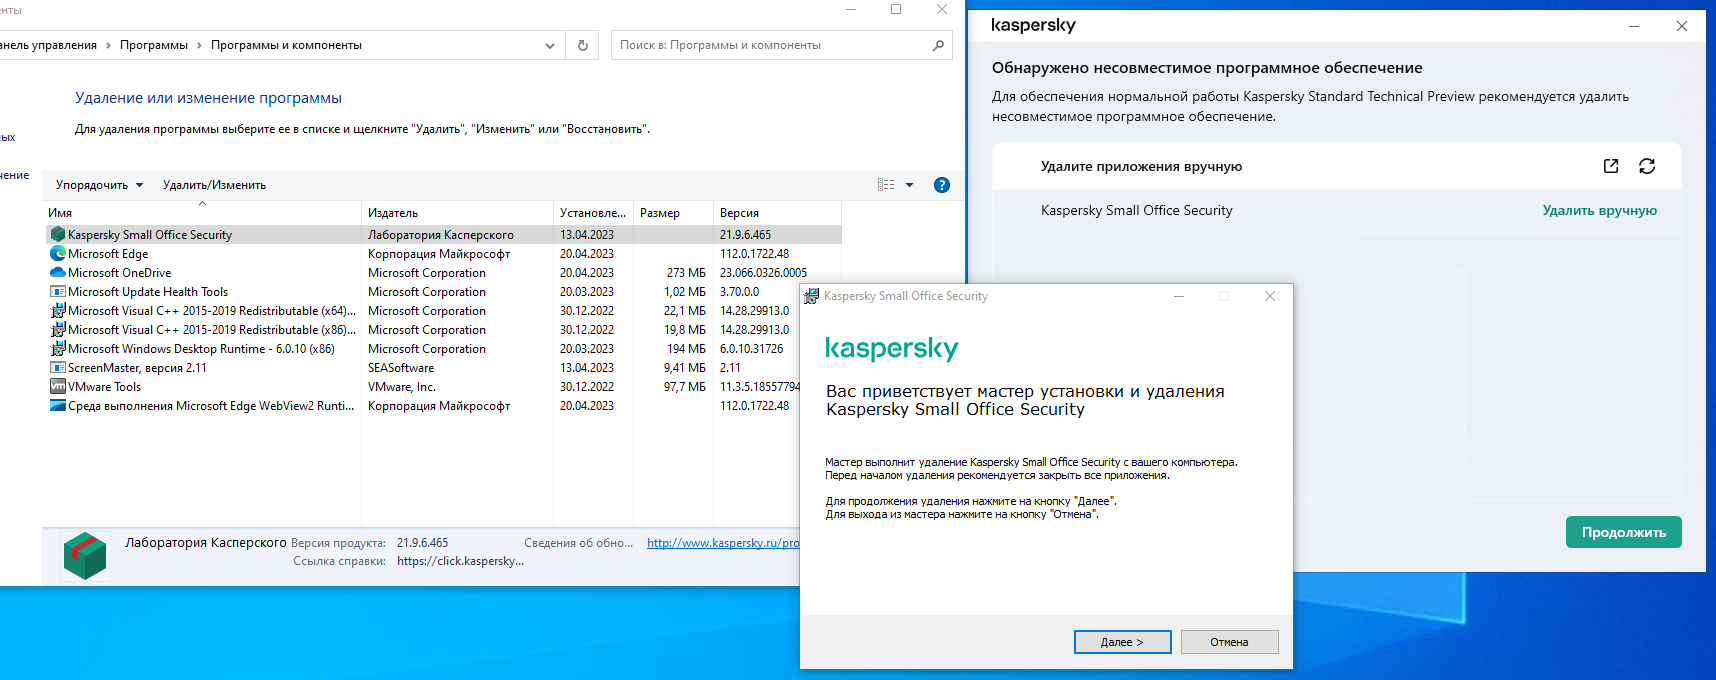Click the Microsoft OneDrive cloud icon

coord(58,273)
